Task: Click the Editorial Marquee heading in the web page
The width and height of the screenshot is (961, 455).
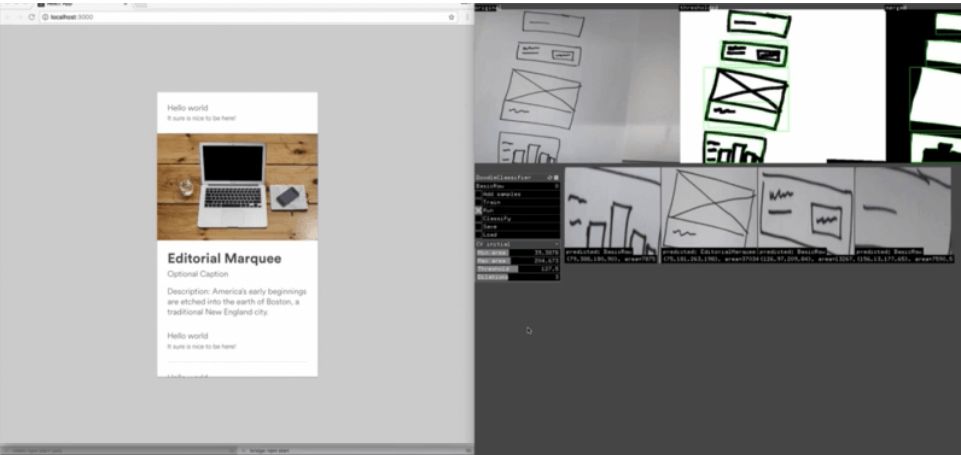Action: [x=224, y=258]
